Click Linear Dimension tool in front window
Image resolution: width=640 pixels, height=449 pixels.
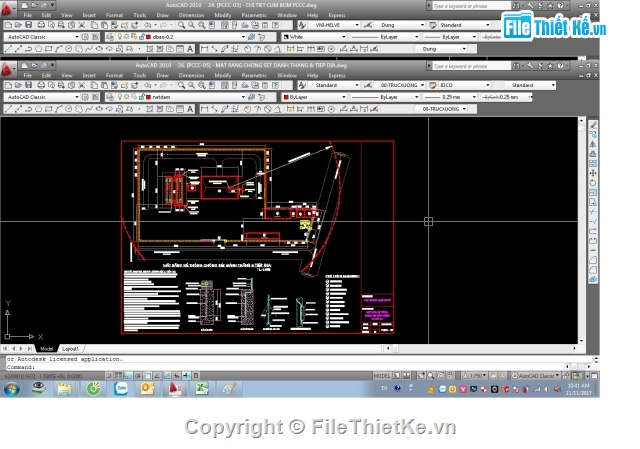[204, 109]
